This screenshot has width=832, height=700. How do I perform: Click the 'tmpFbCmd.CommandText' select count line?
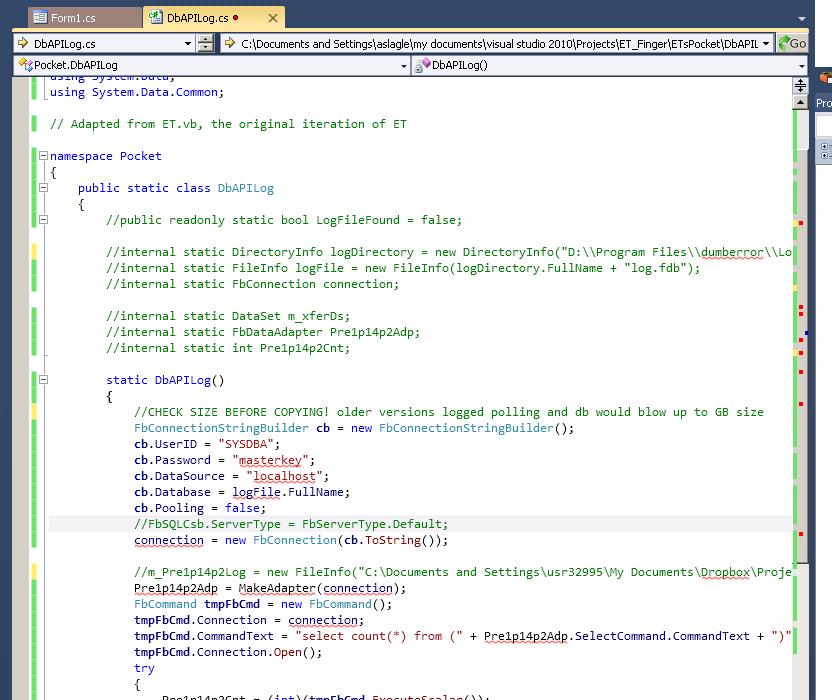click(x=463, y=636)
